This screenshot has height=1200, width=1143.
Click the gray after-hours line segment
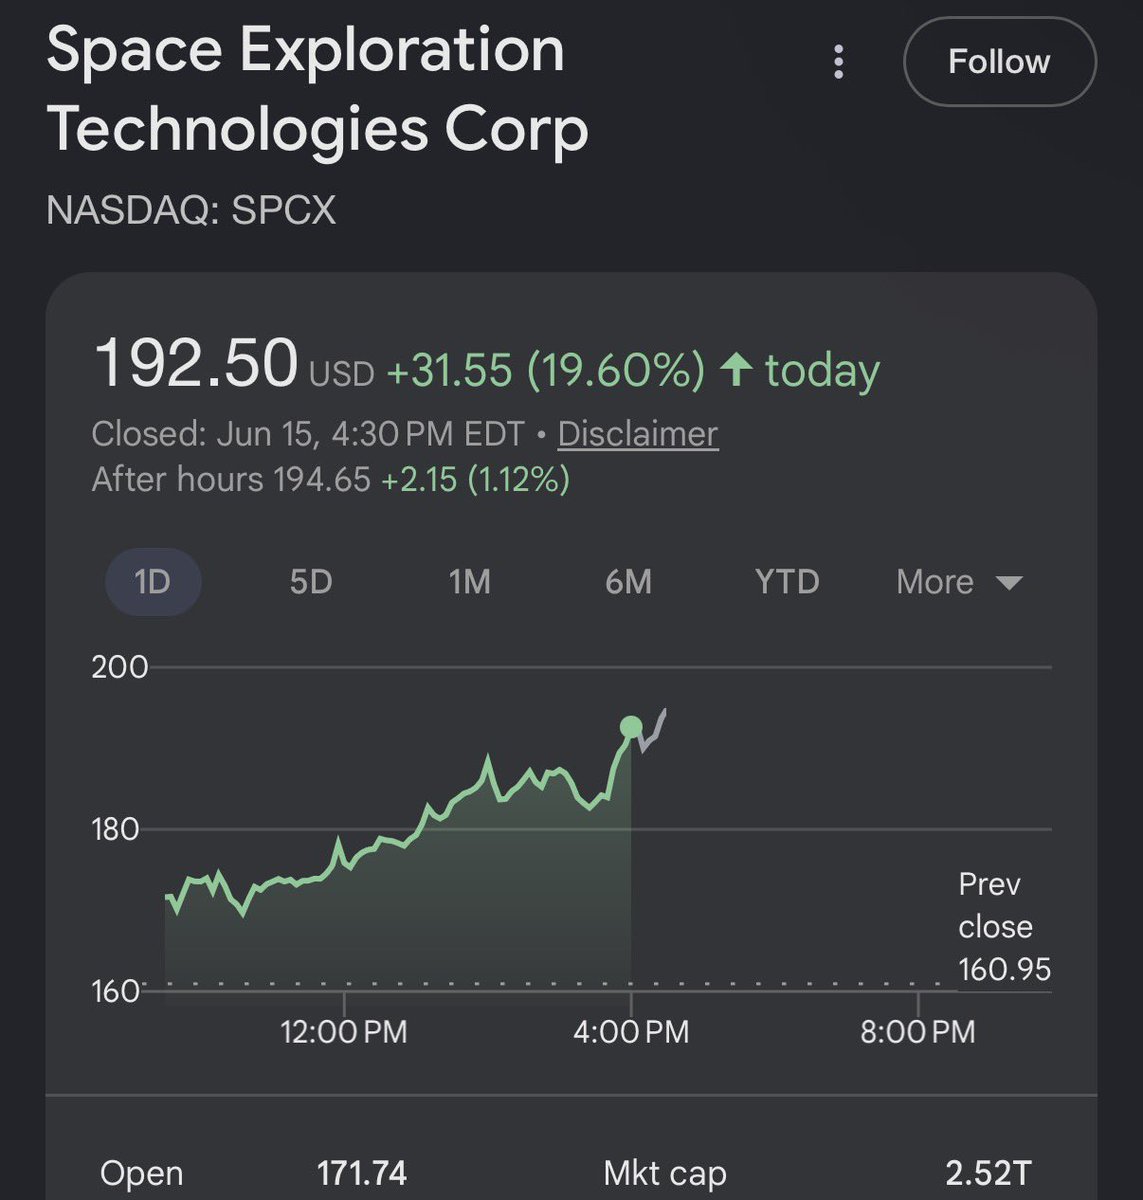(652, 731)
